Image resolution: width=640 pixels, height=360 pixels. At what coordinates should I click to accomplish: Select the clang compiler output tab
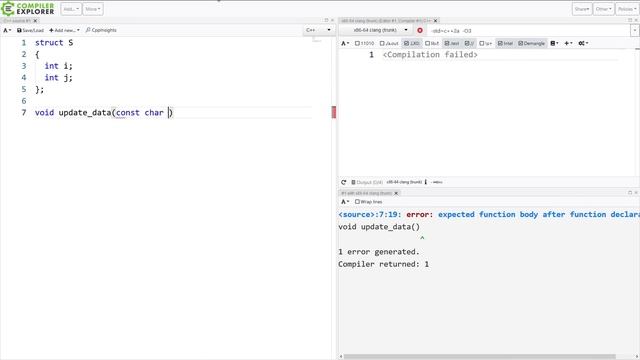pyautogui.click(x=386, y=20)
